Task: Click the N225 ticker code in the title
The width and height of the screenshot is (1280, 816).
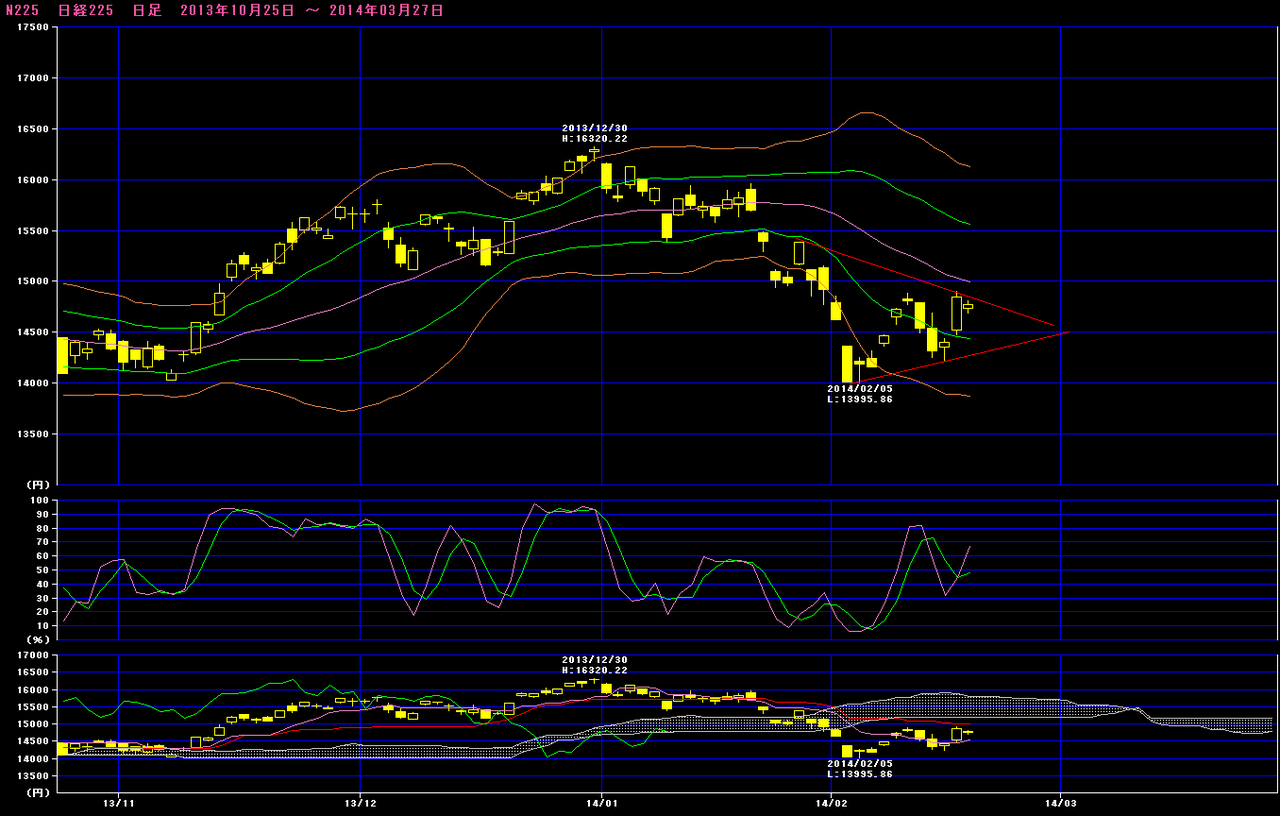Action: (x=22, y=10)
